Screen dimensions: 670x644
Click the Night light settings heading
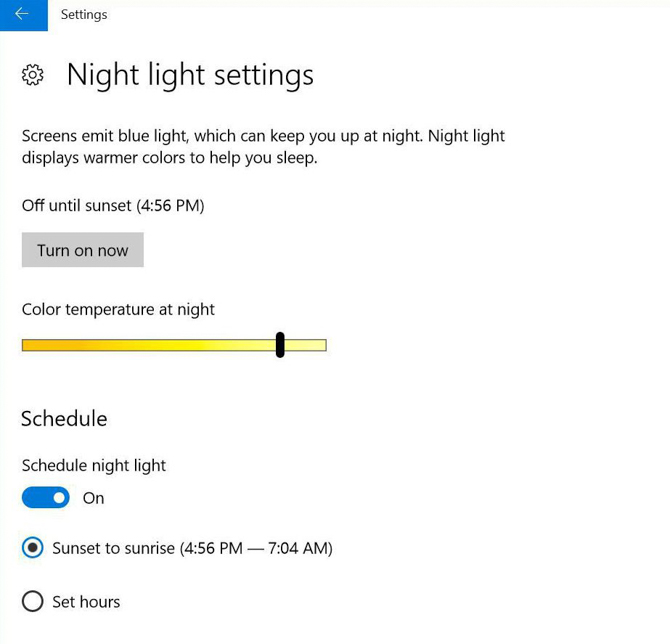190,75
